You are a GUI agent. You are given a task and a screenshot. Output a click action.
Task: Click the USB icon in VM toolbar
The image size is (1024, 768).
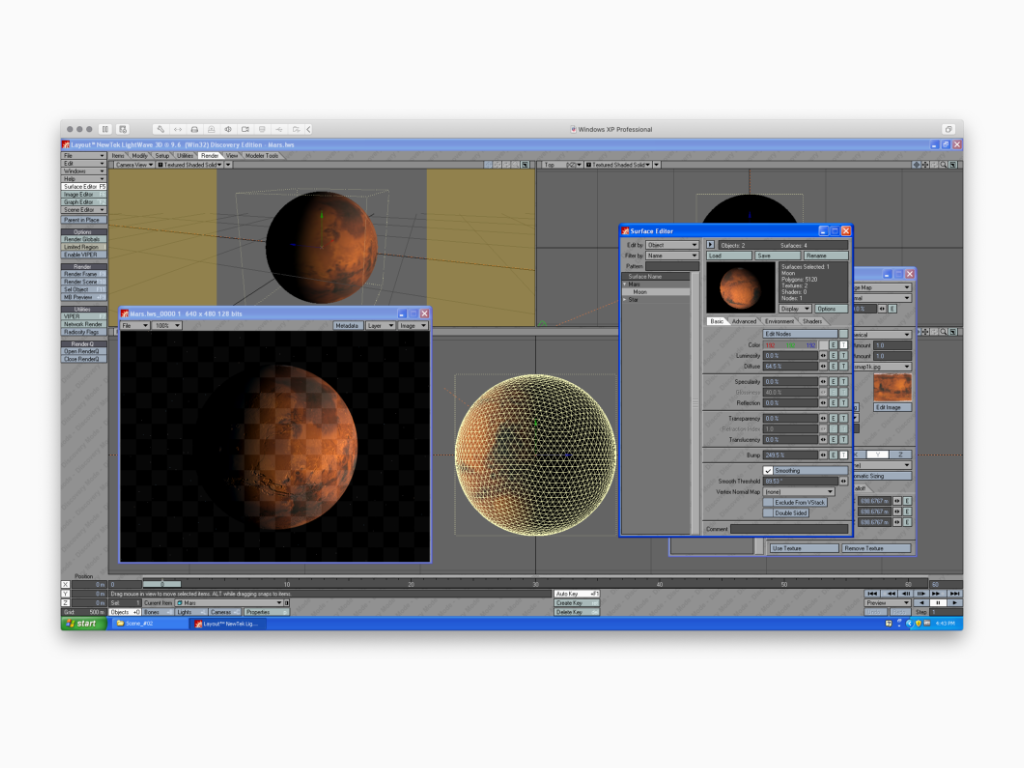(x=279, y=129)
